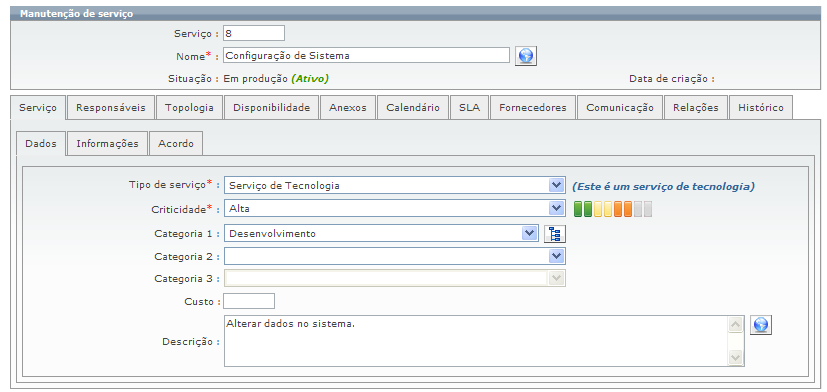Switch to the Responsáveis tab
The height and width of the screenshot is (392, 827).
click(x=111, y=108)
